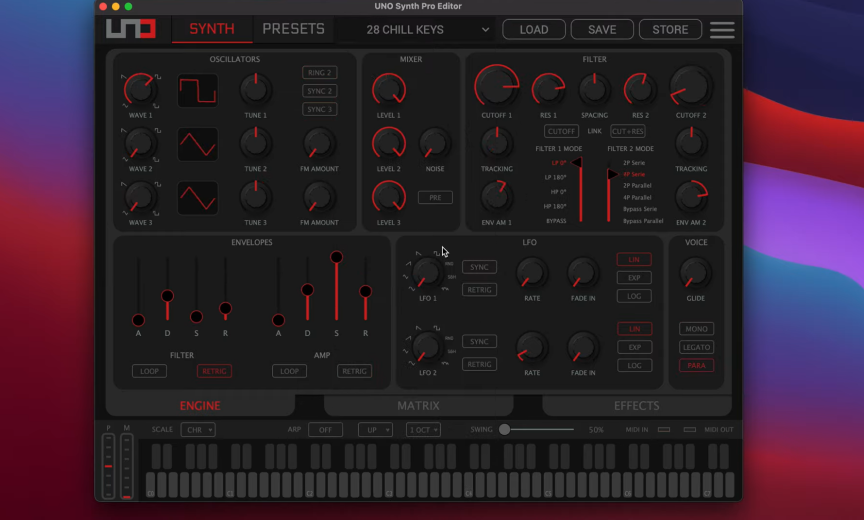The height and width of the screenshot is (520, 864).
Task: Expand the SCALE CHR dropdown
Action: point(197,430)
